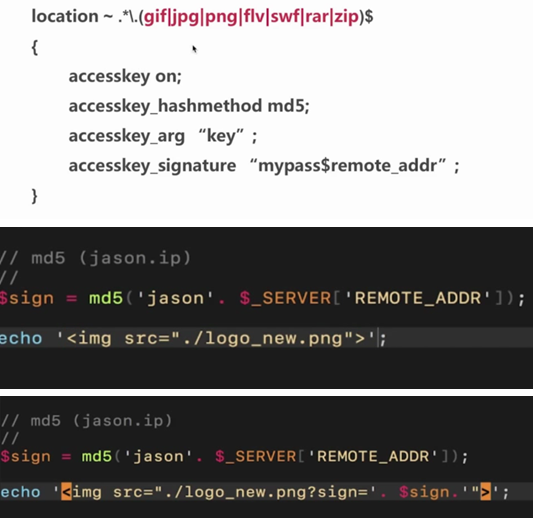Click the 'accesskey_hashmethod md5;' line
Viewport: 533px width, 518px height.
(189, 106)
